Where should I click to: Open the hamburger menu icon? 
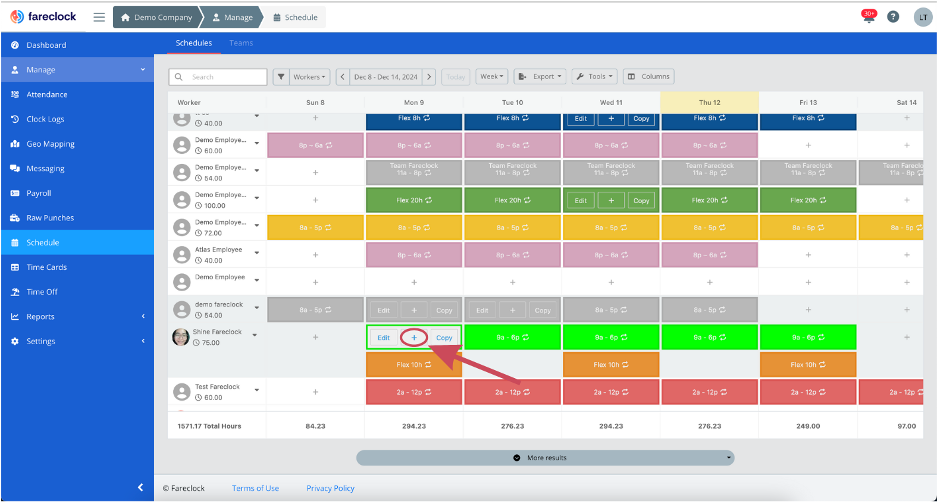[99, 17]
